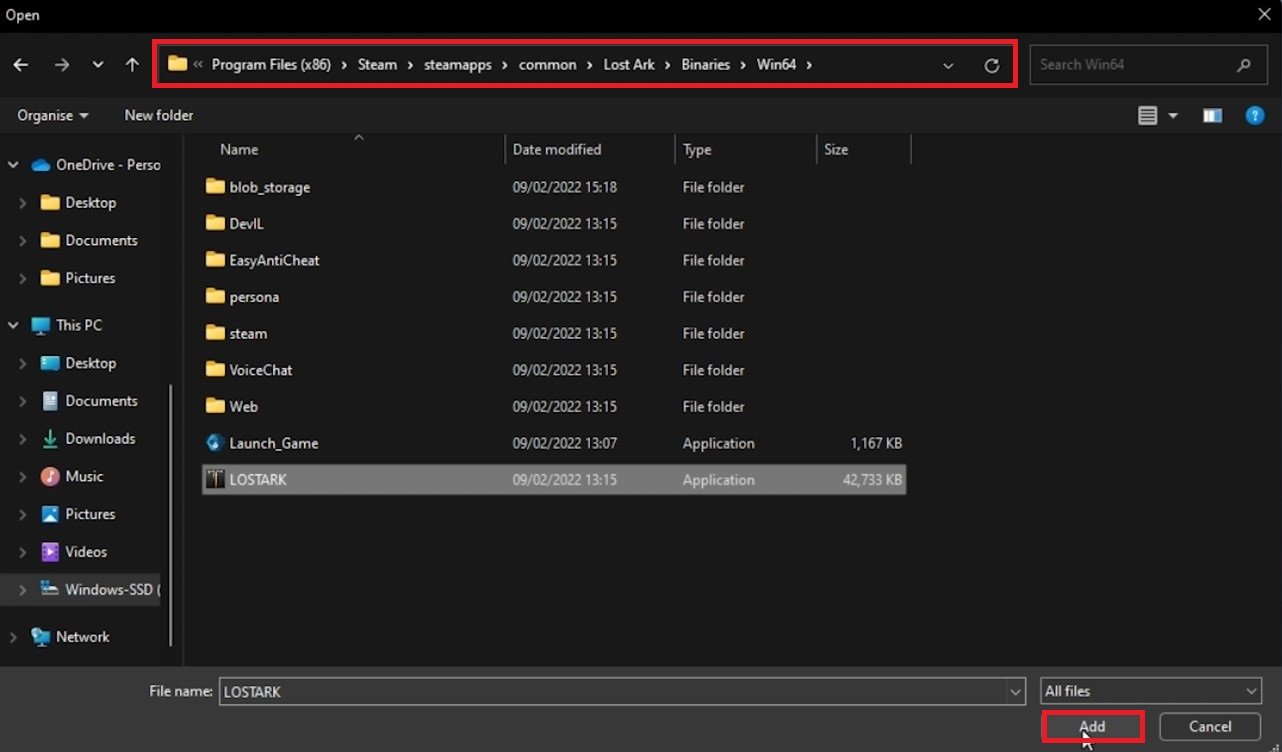Click the Win64 breadcrumb

pyautogui.click(x=777, y=64)
